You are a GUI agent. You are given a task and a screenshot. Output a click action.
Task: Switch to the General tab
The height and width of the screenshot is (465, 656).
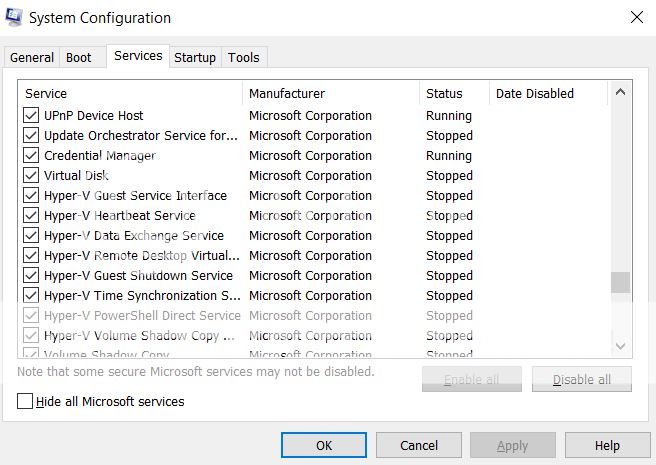click(x=32, y=57)
